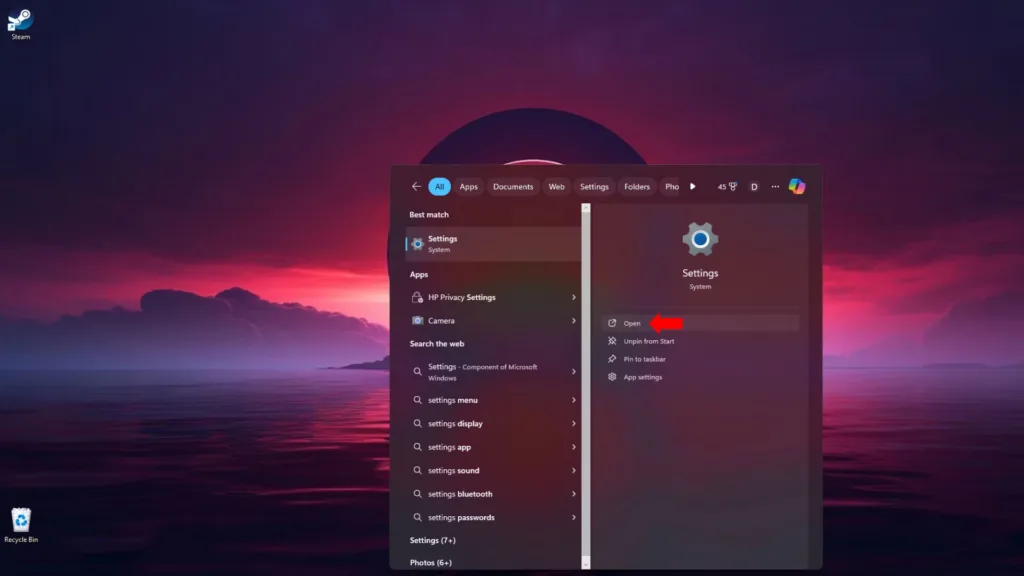Image resolution: width=1024 pixels, height=576 pixels.
Task: Switch to the All filter tab
Action: pyautogui.click(x=440, y=187)
